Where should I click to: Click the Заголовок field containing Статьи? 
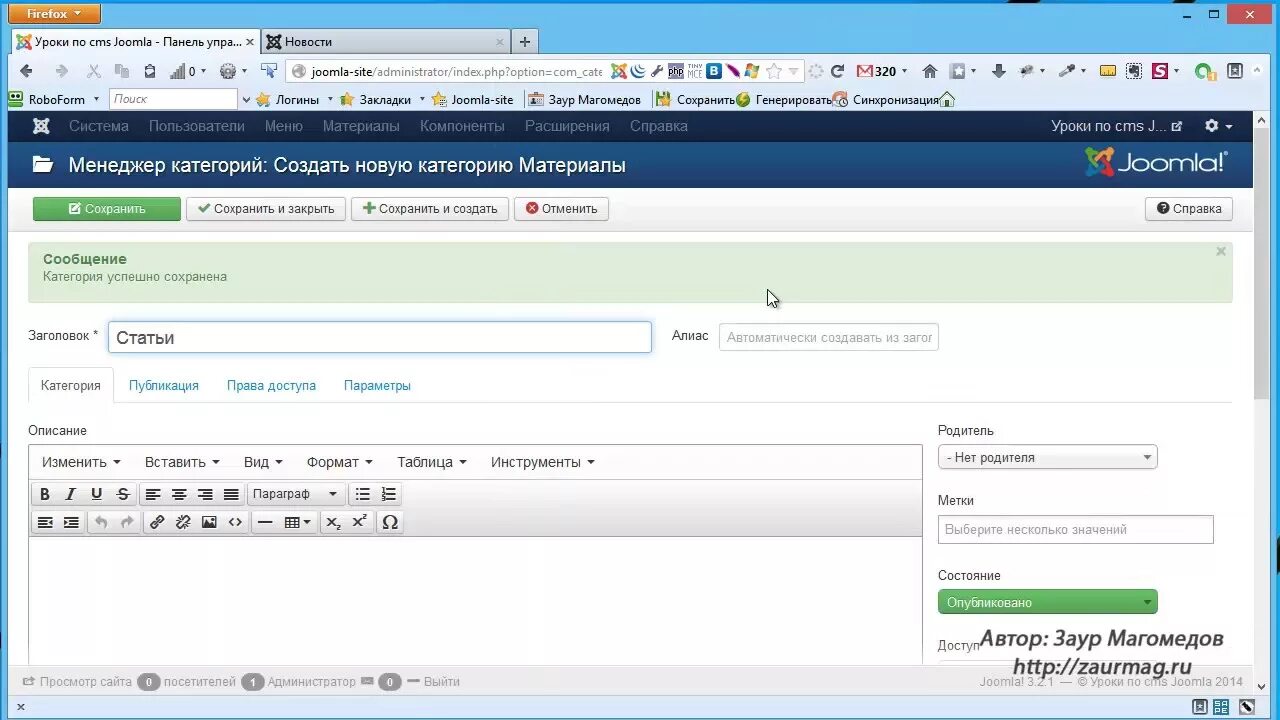click(x=380, y=337)
